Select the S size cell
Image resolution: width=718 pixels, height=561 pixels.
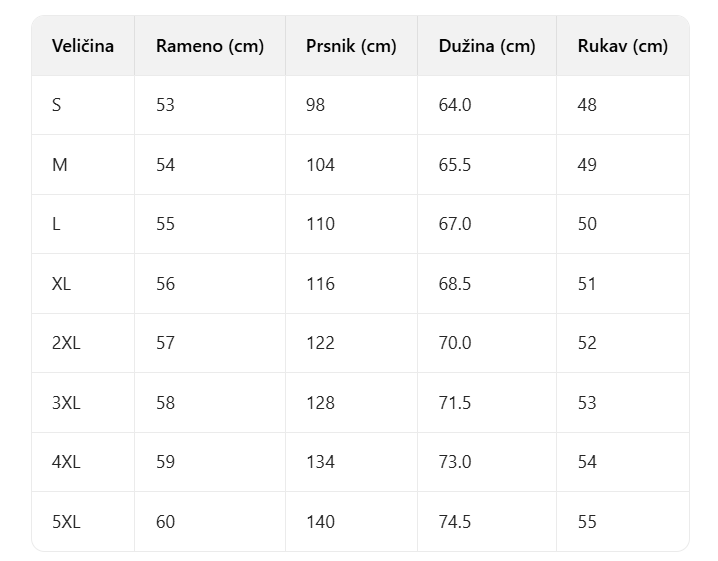pos(57,105)
